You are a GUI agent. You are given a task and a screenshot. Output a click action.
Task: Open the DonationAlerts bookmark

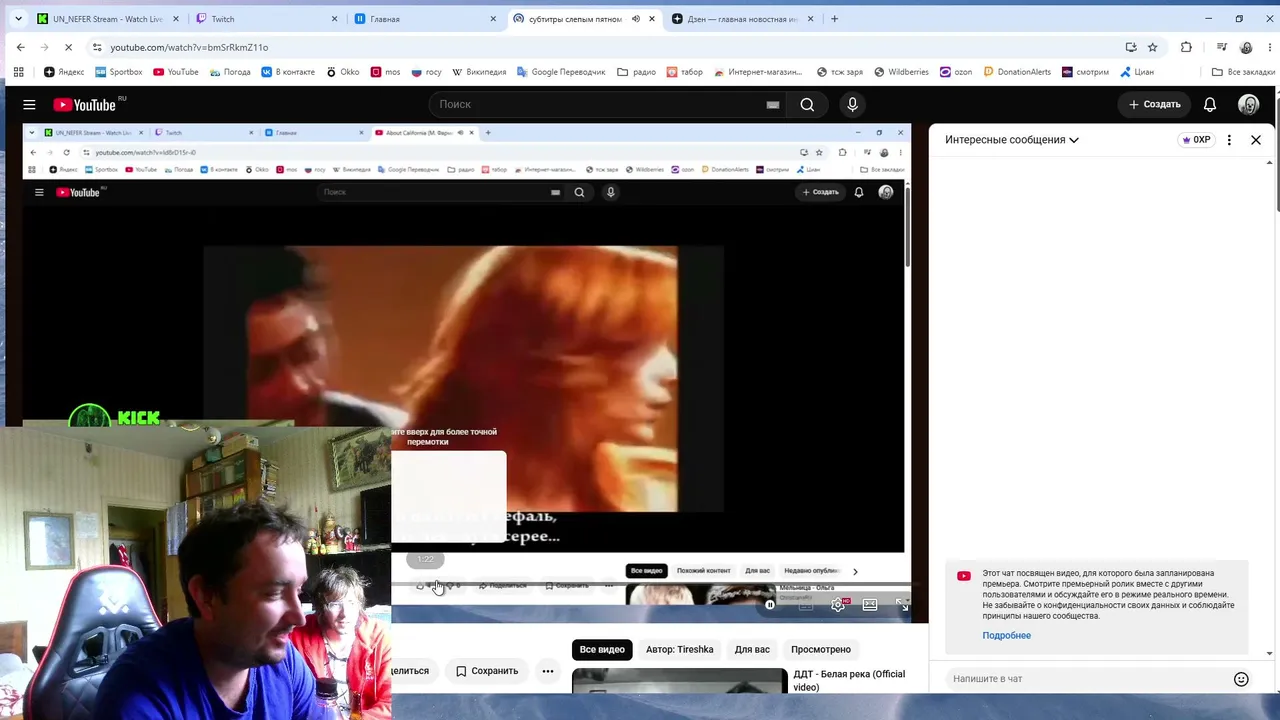(1017, 72)
